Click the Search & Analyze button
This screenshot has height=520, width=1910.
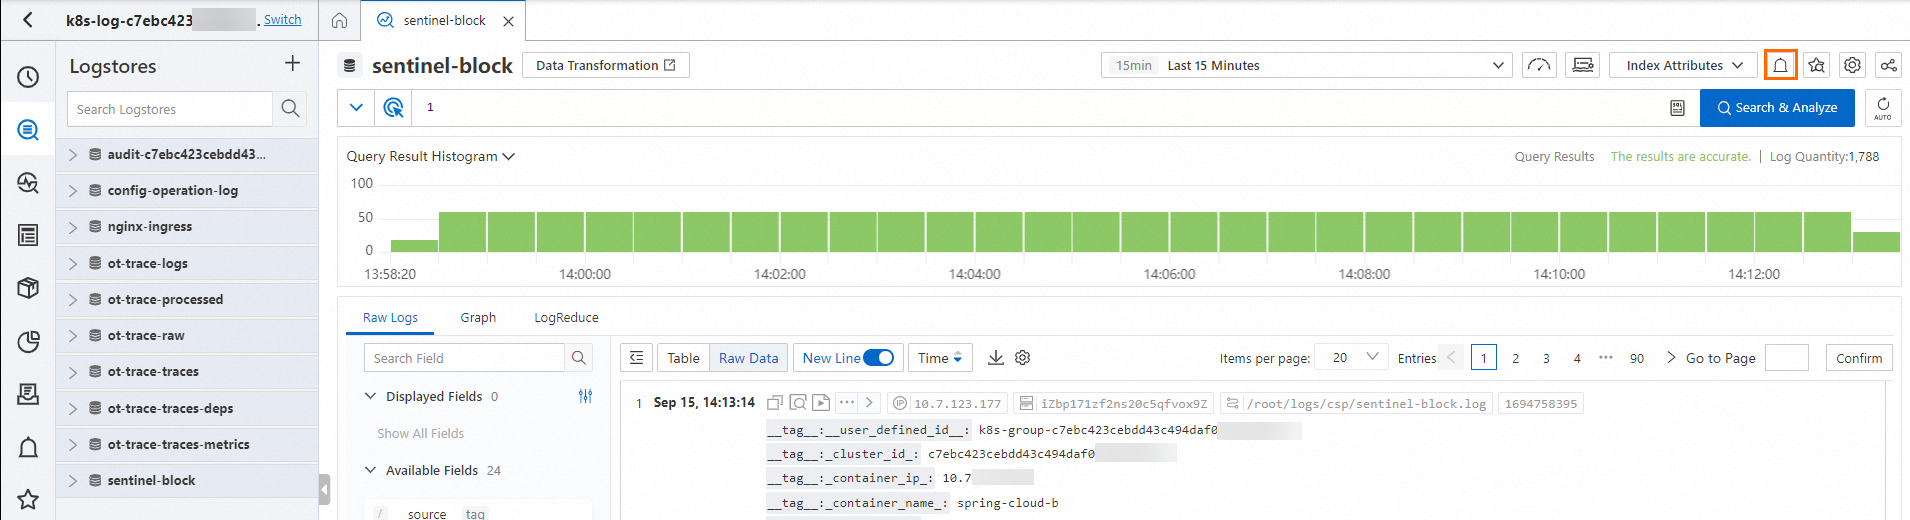pos(1777,108)
